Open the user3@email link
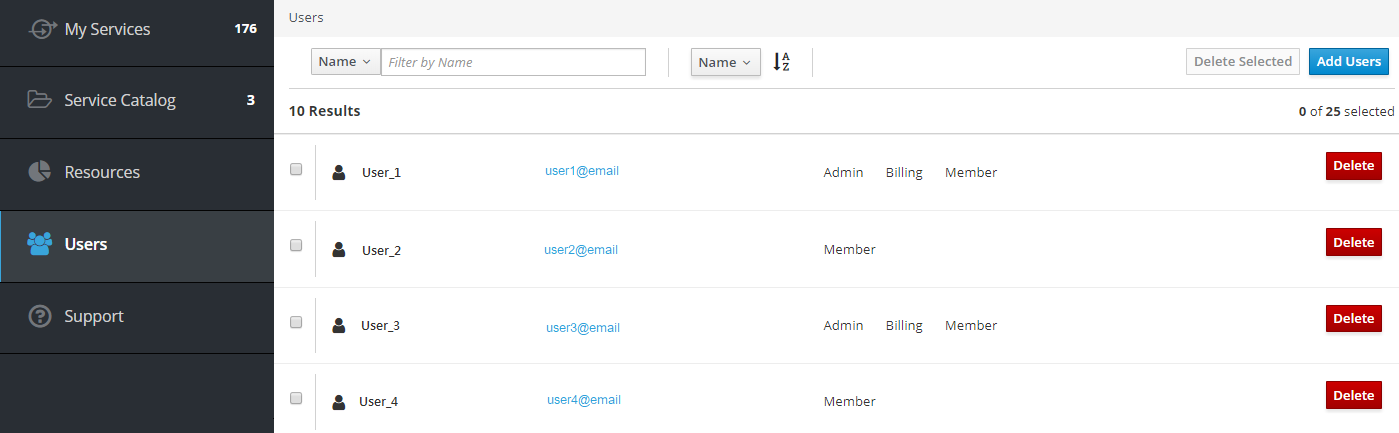Screen dimensions: 1399x433 tap(583, 327)
